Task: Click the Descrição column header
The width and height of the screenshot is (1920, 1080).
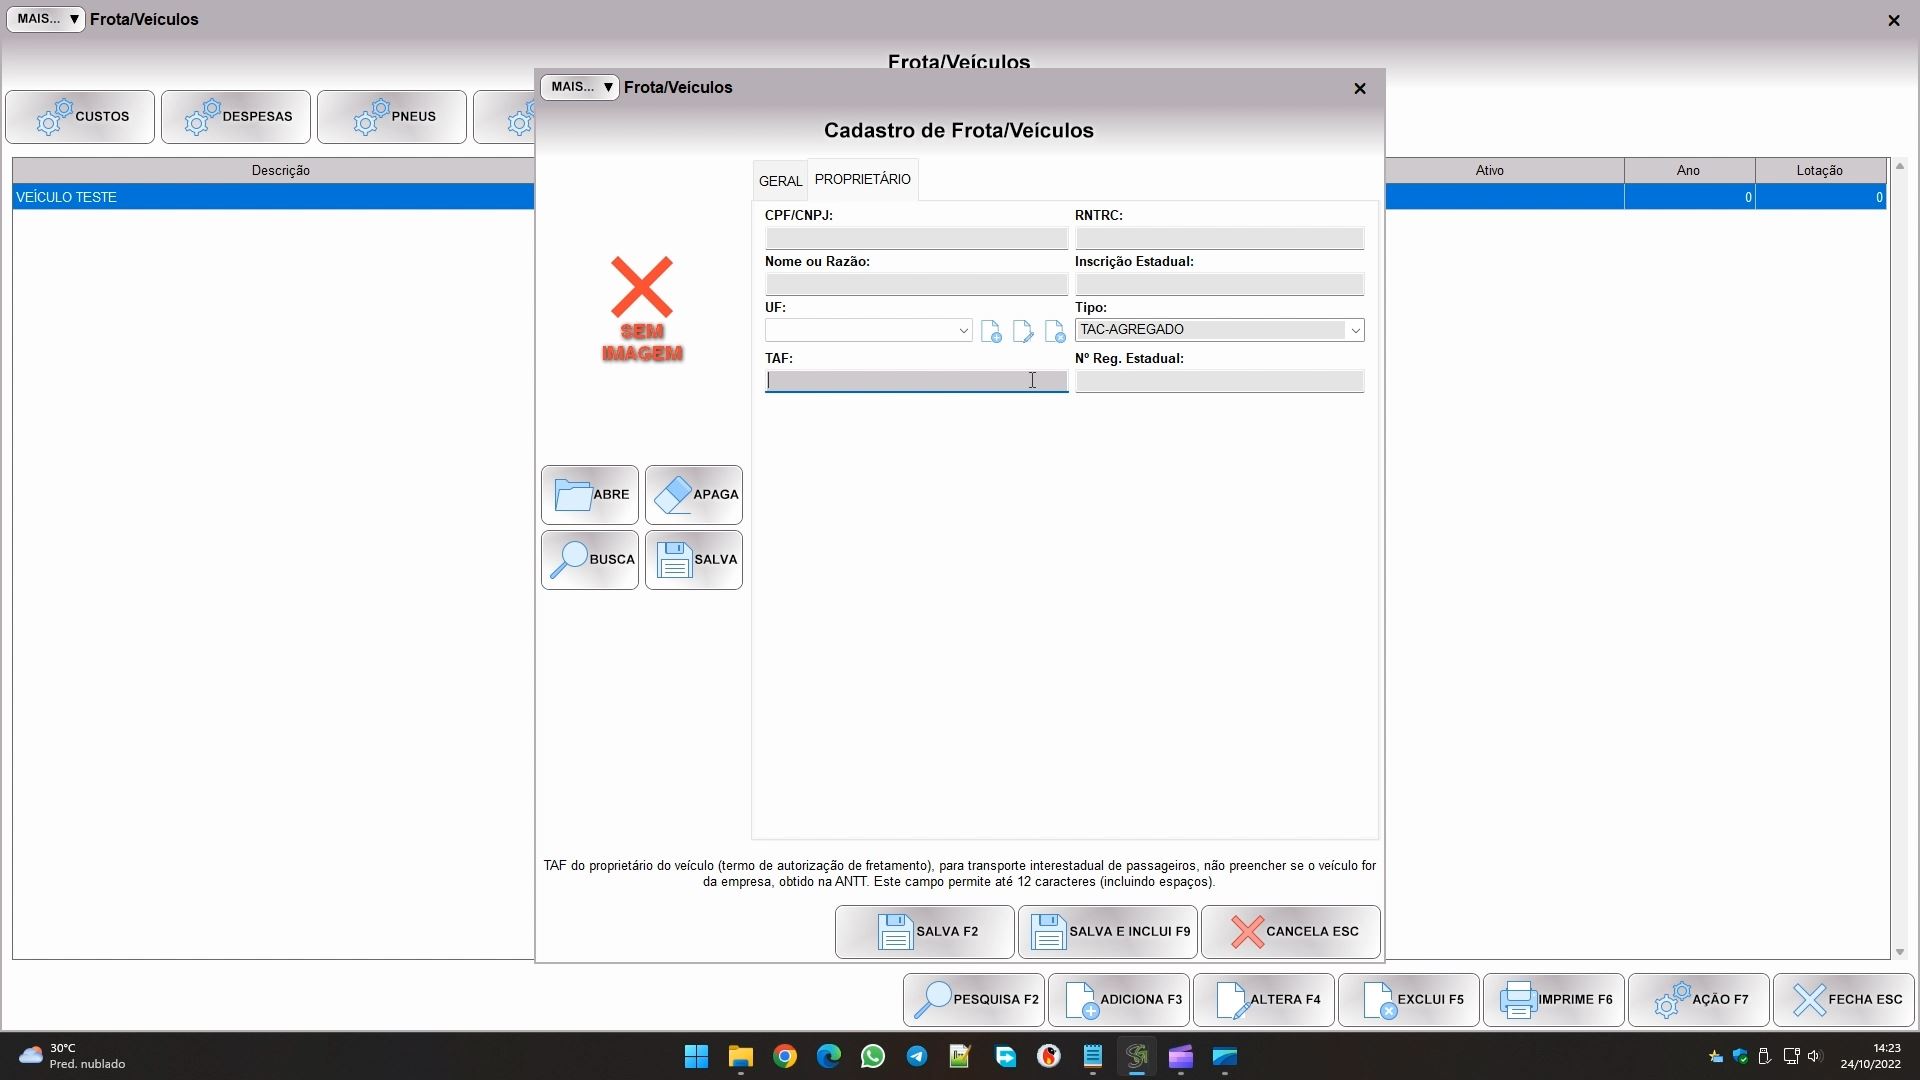Action: [280, 171]
